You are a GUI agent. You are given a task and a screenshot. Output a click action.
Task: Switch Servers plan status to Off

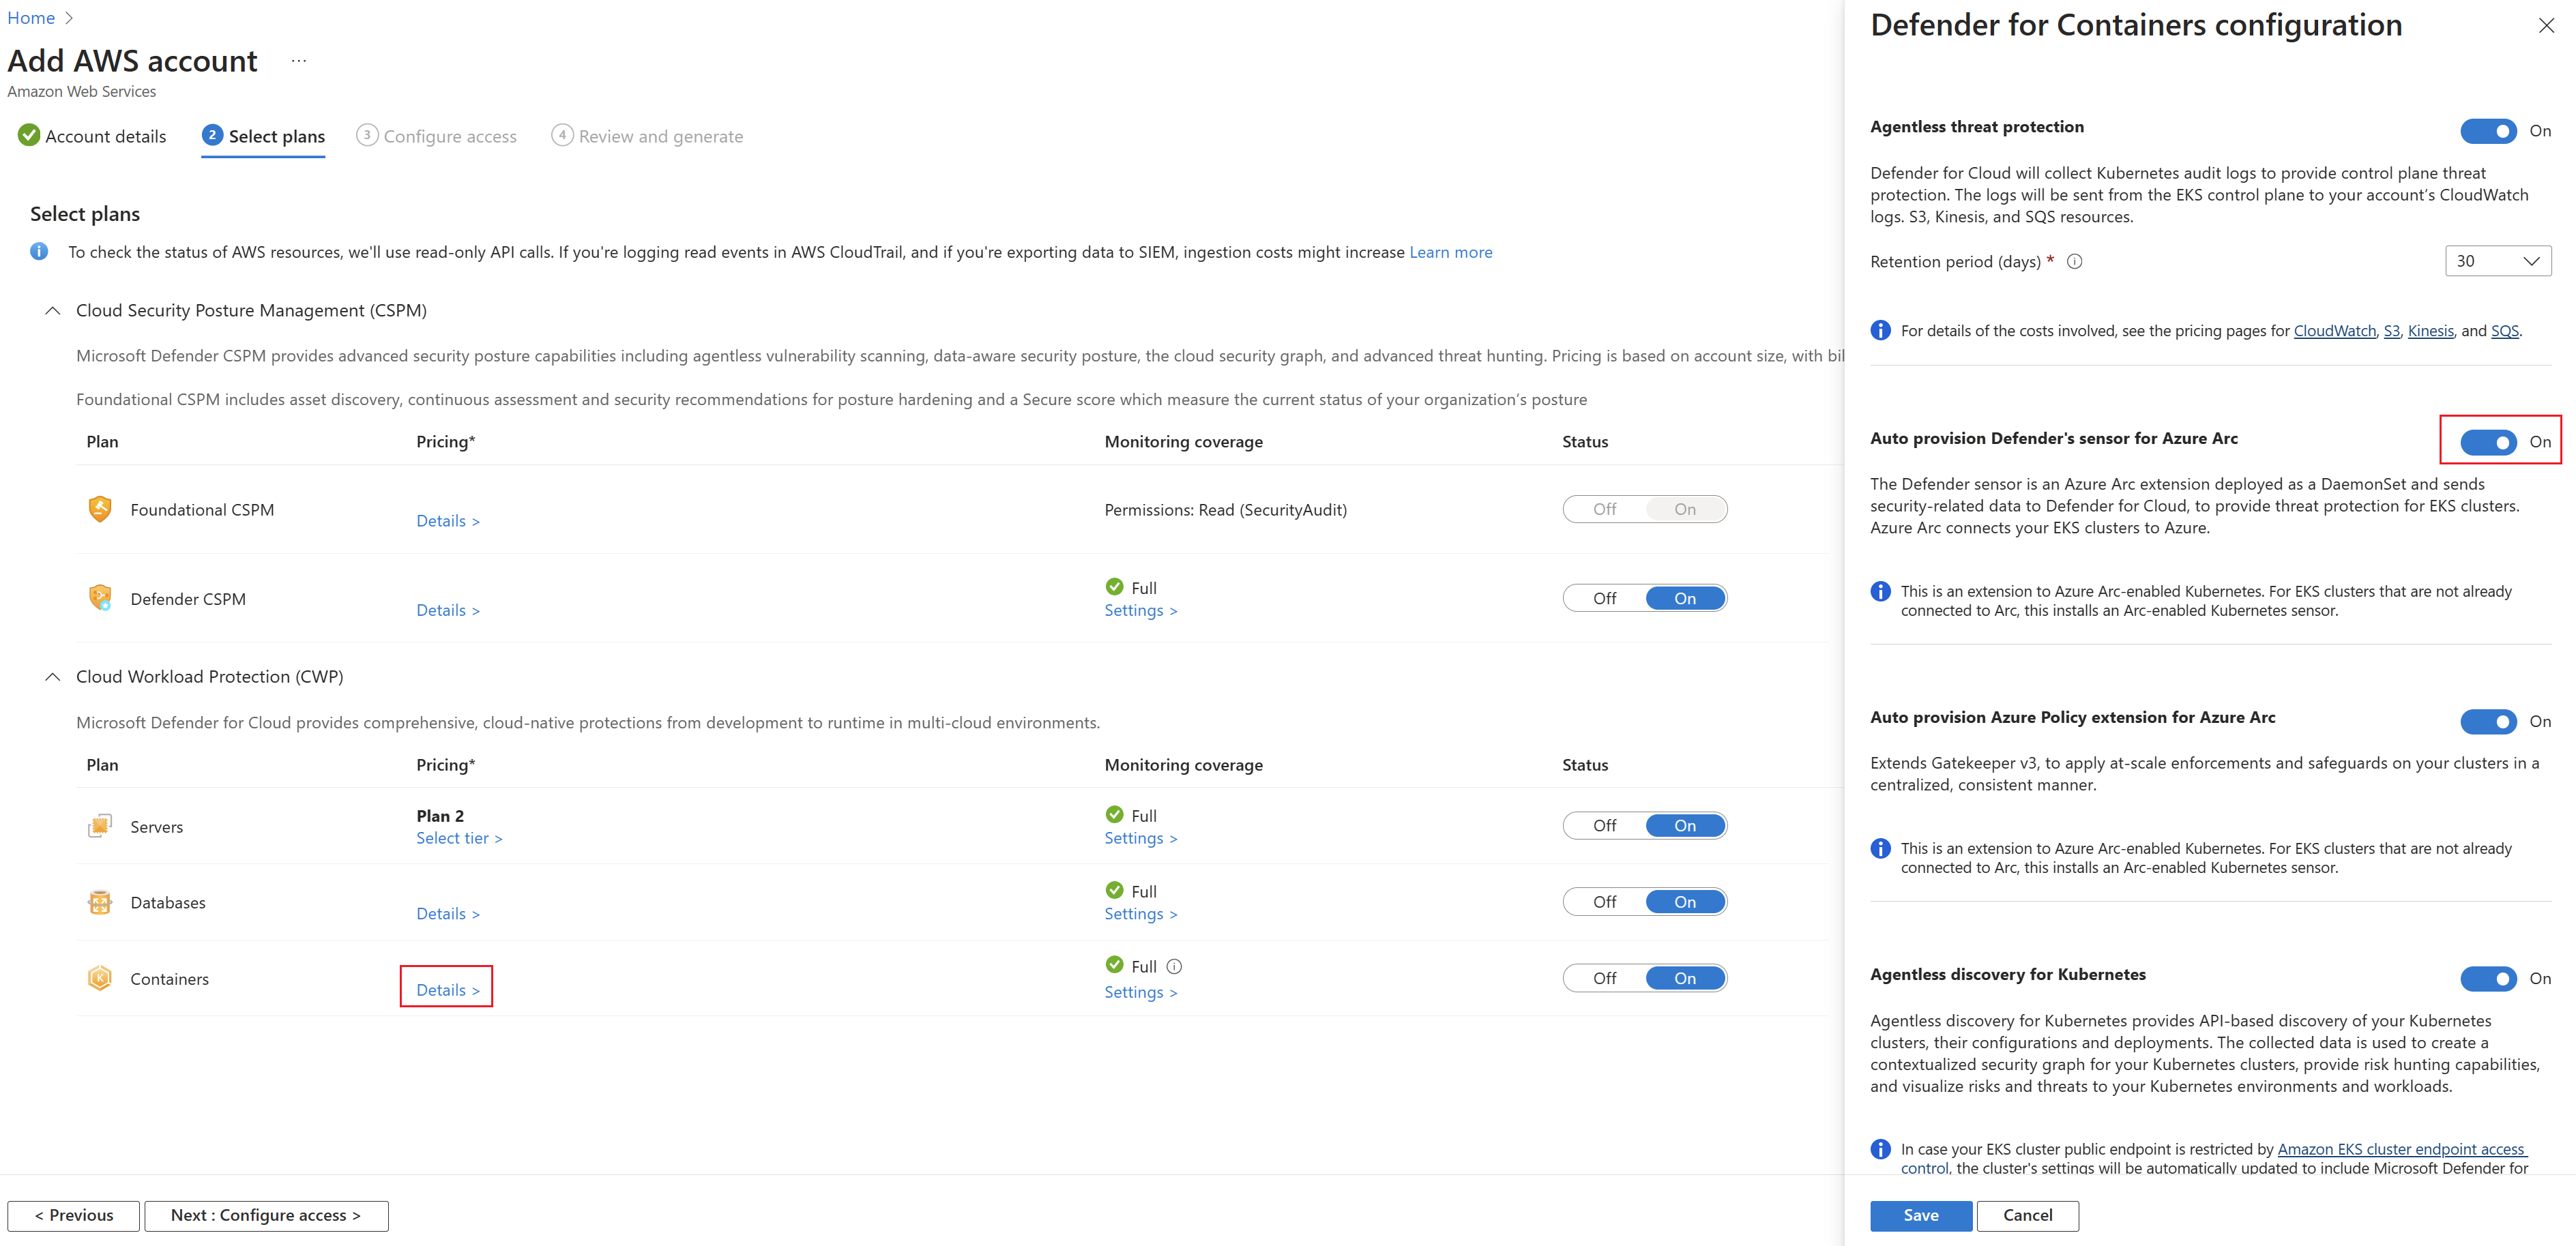[1604, 825]
